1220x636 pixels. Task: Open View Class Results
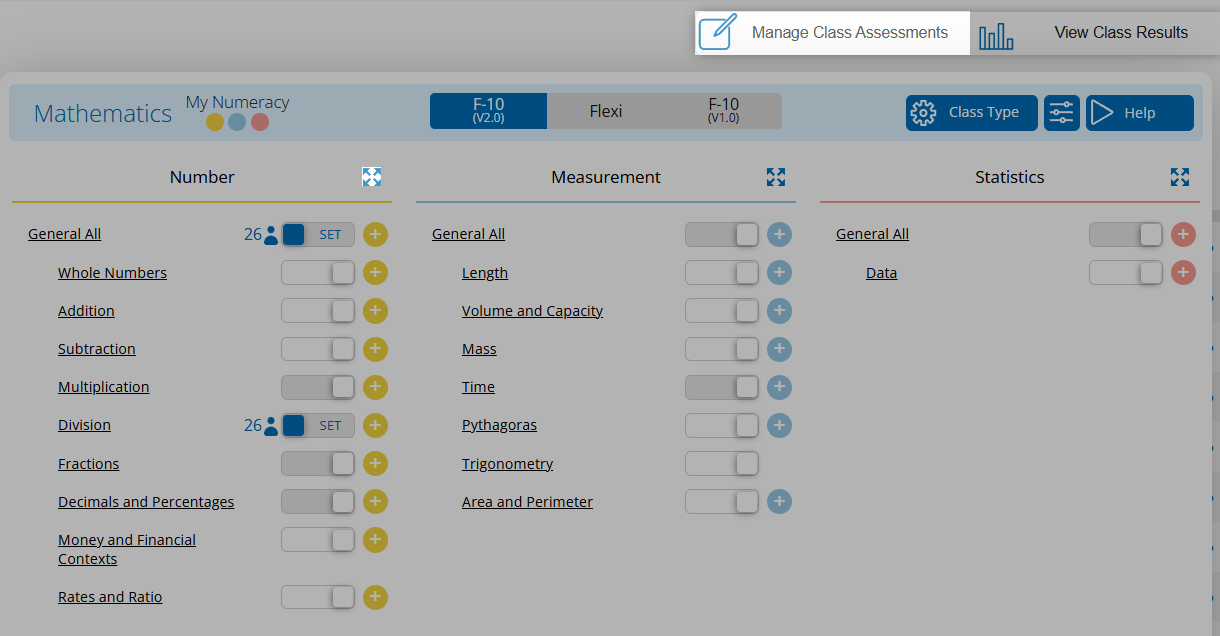point(1095,33)
